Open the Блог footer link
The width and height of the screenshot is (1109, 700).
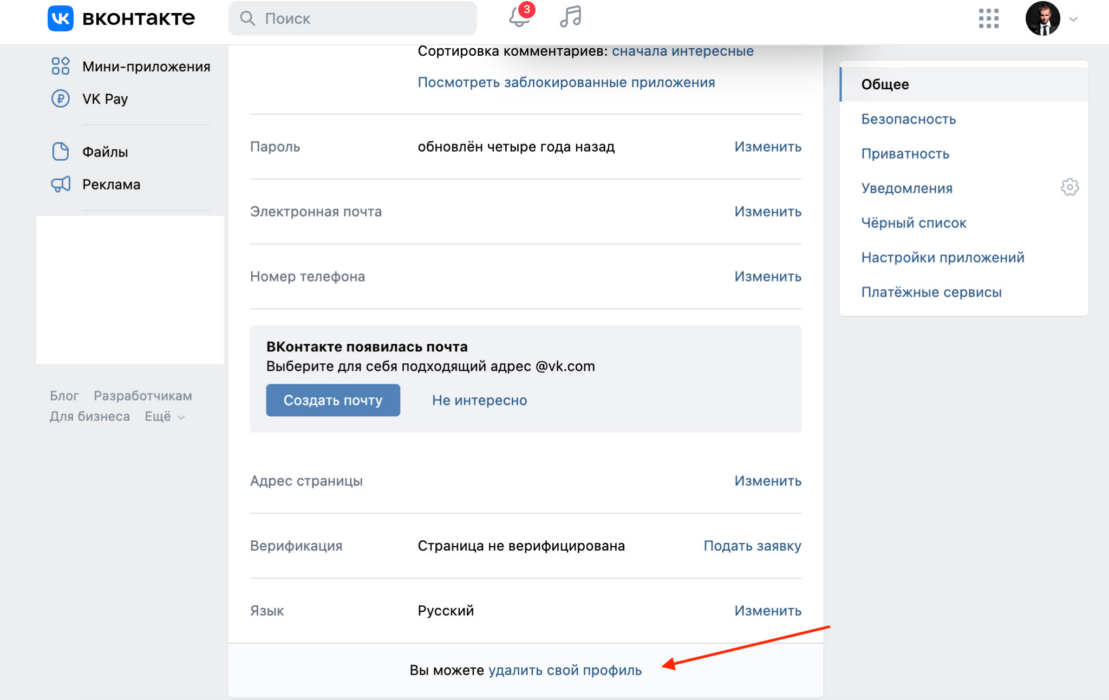64,396
